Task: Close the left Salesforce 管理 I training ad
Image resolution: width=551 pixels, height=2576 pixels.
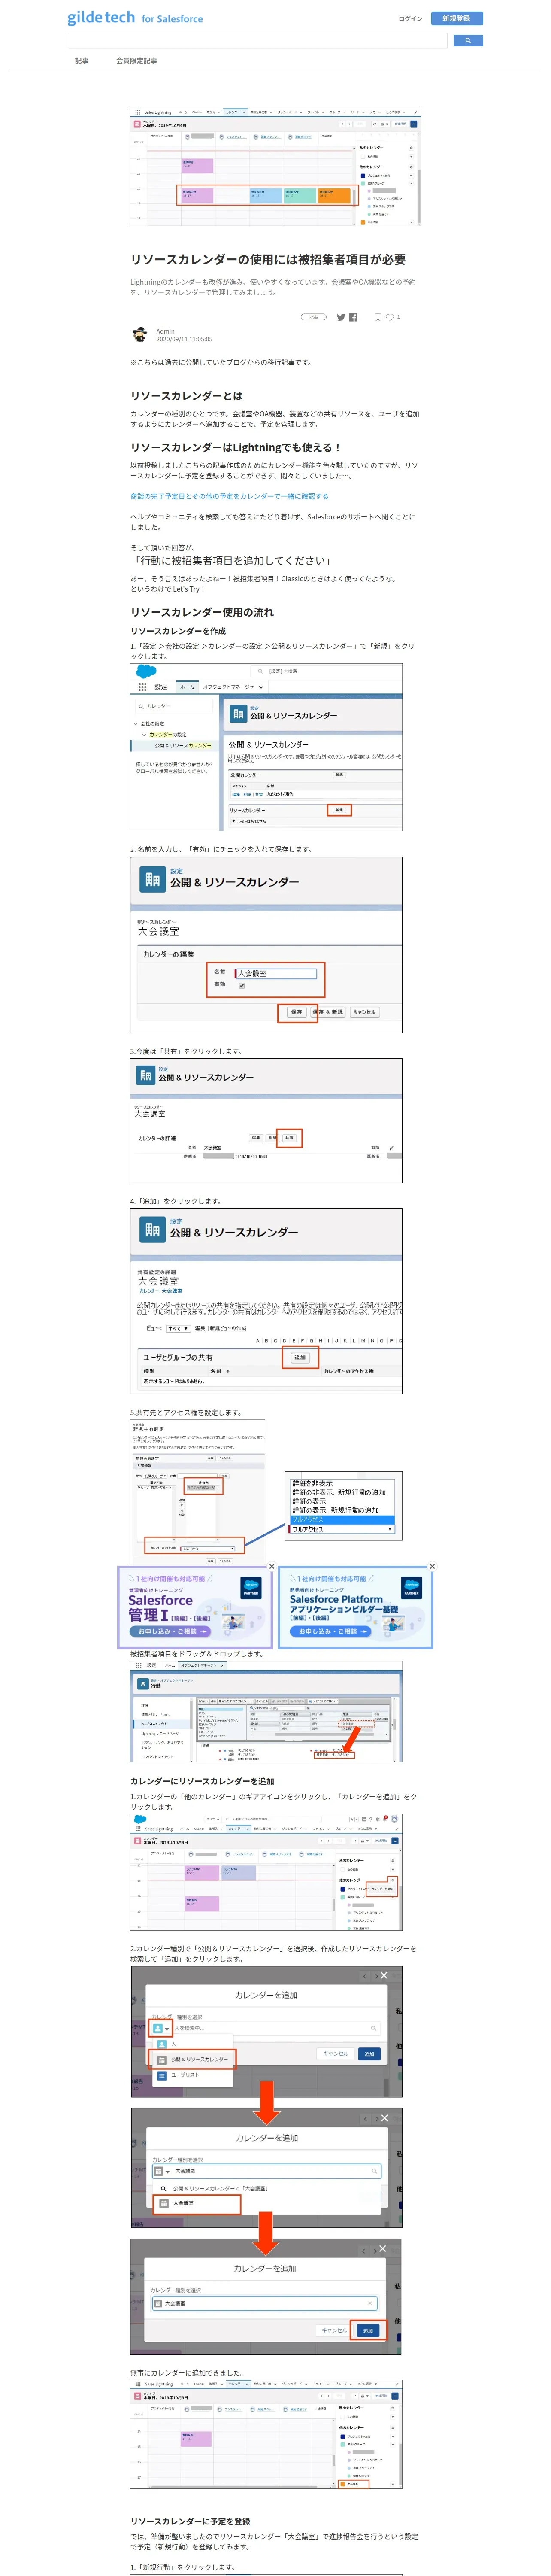Action: tap(271, 1567)
